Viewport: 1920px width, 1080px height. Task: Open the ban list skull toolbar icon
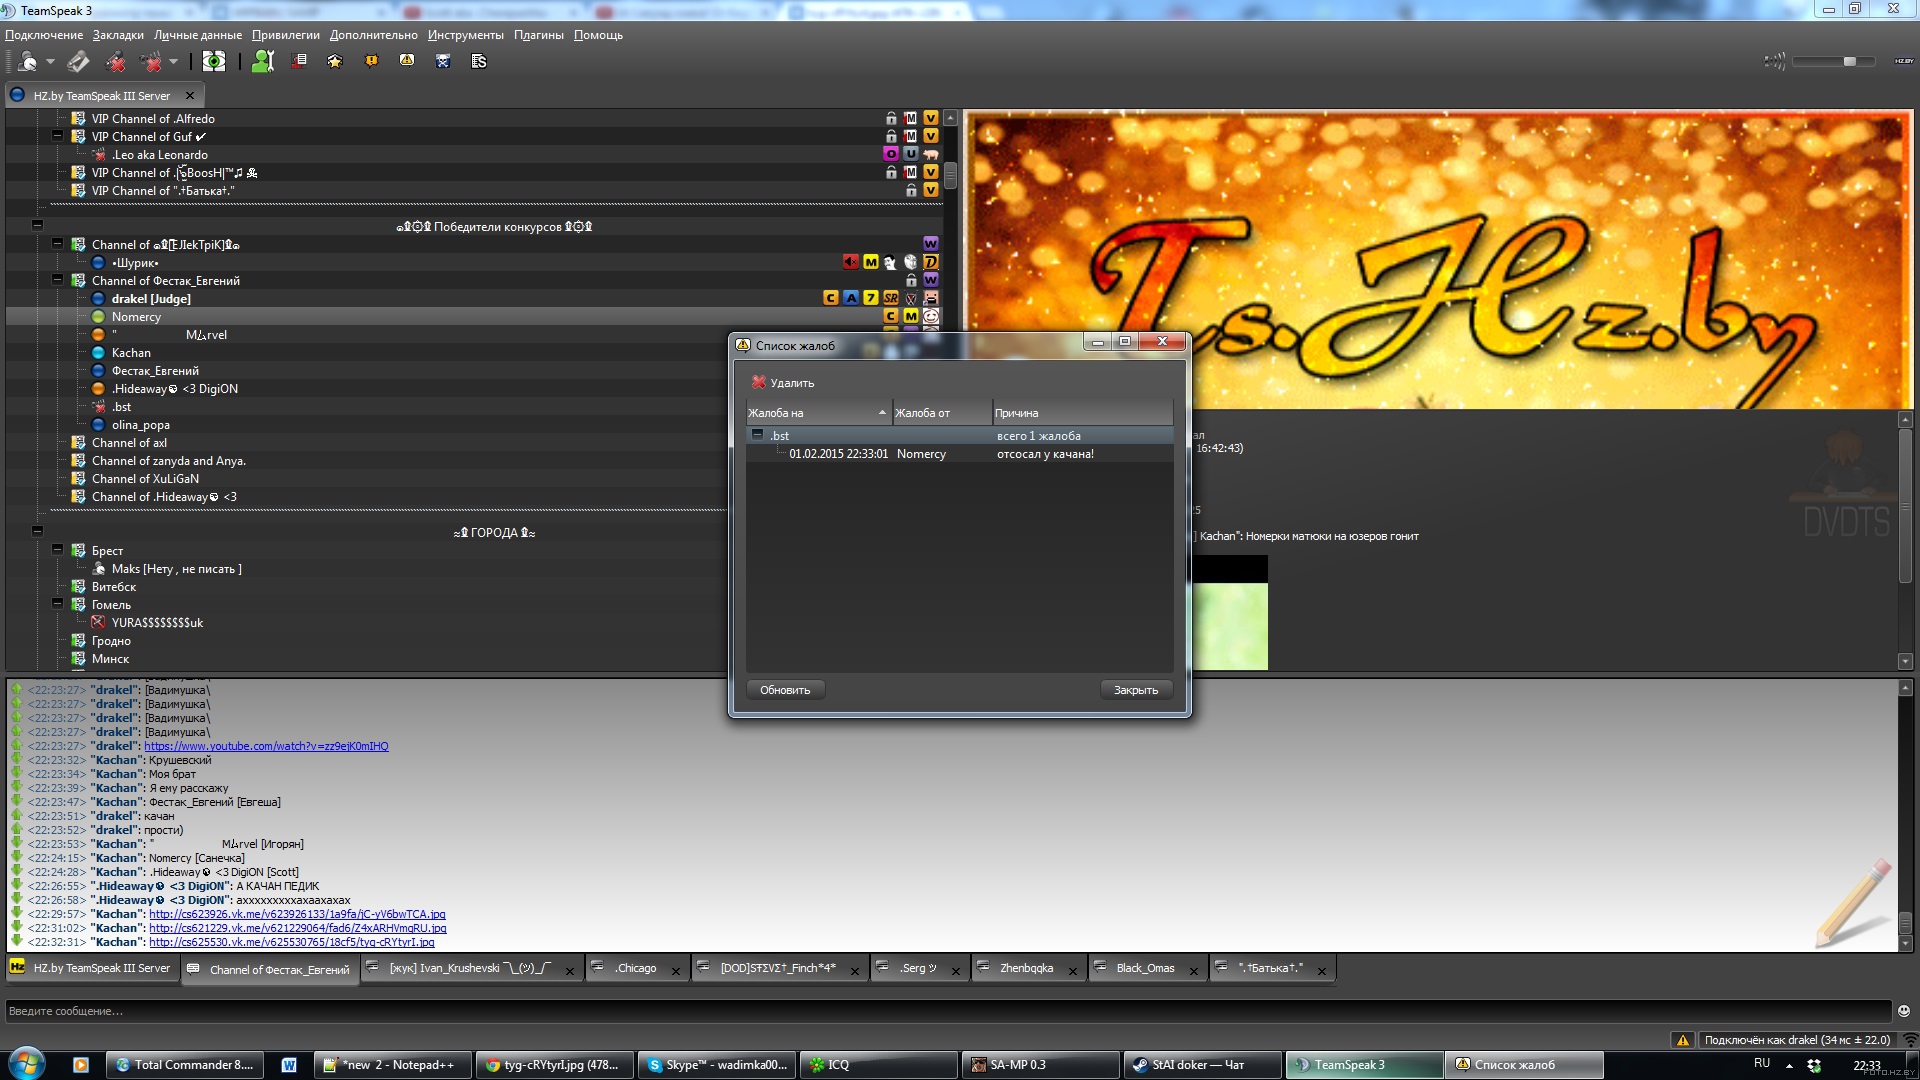point(443,61)
